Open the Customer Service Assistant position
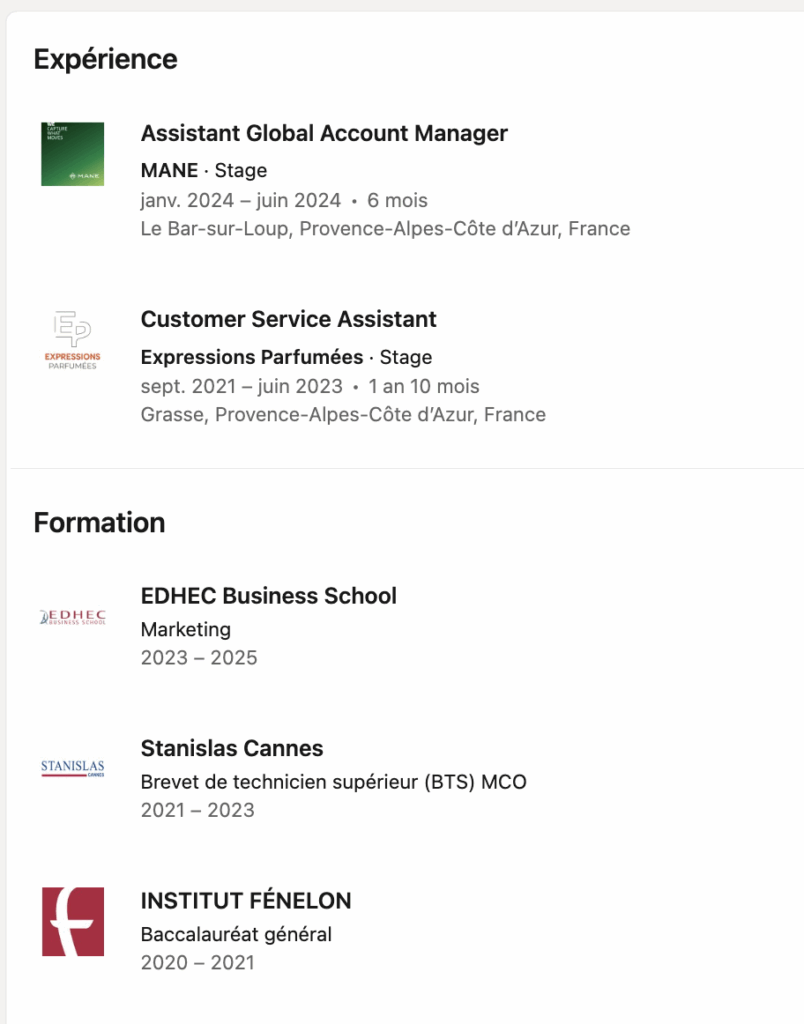This screenshot has width=804, height=1024. click(288, 319)
